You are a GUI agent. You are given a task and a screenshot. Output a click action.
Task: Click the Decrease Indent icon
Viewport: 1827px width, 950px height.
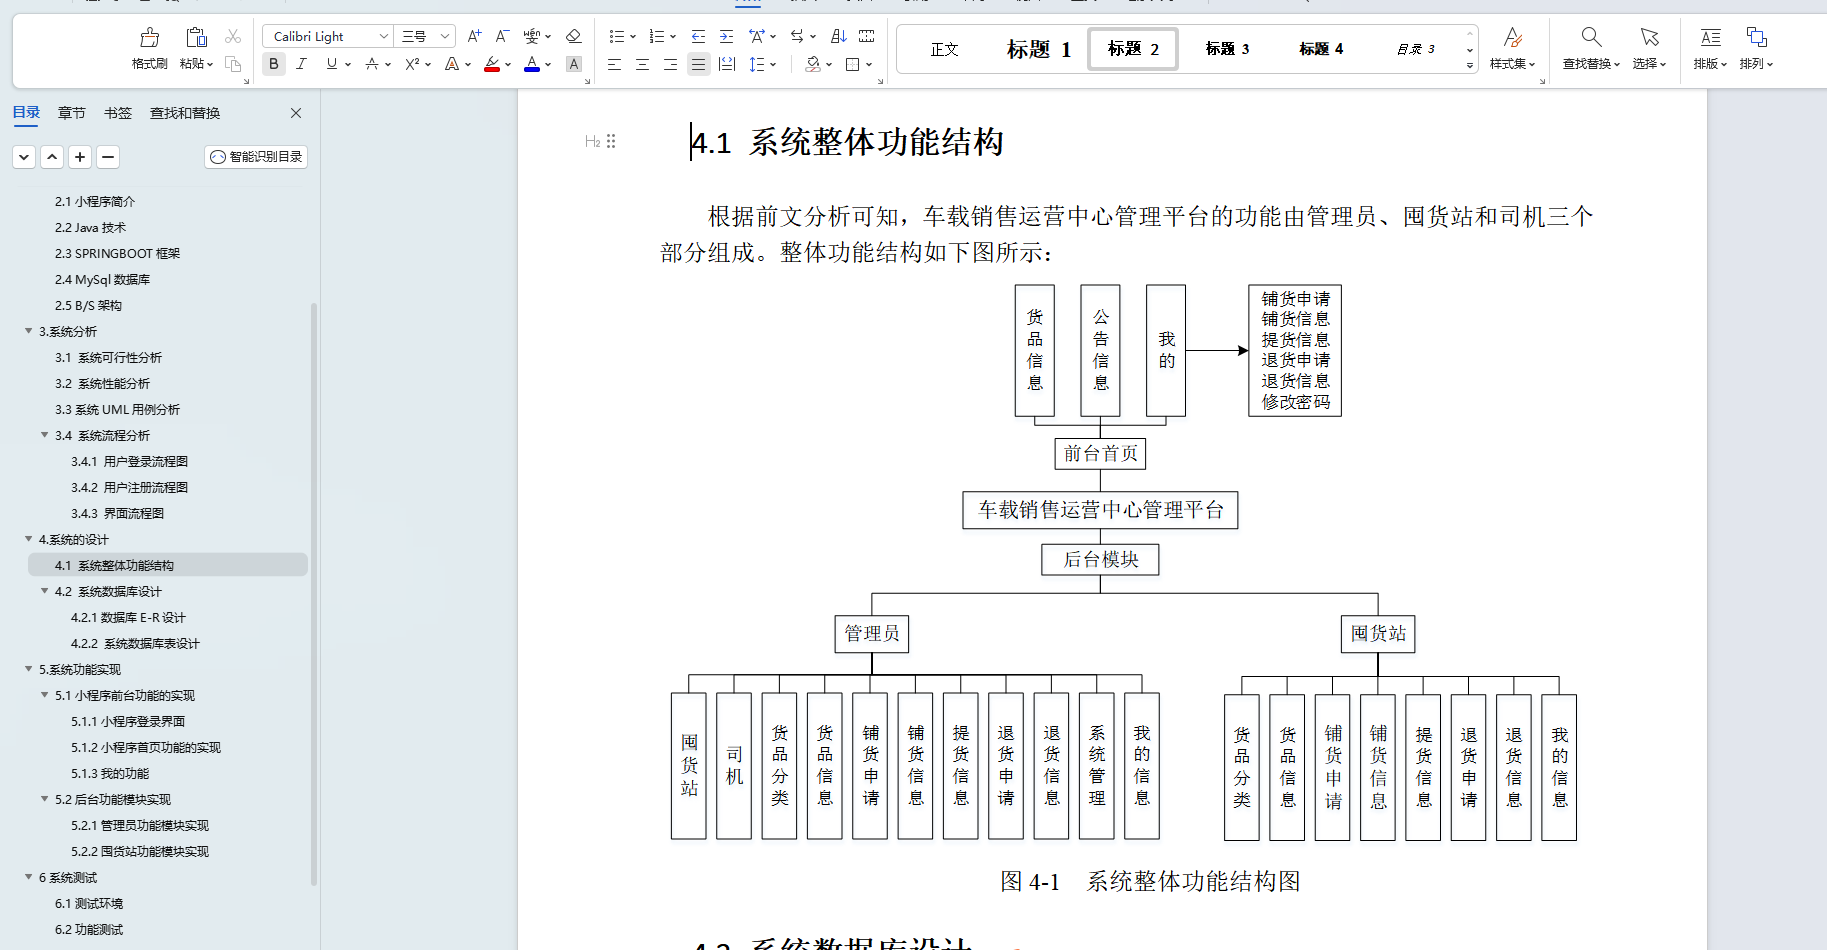(x=698, y=36)
